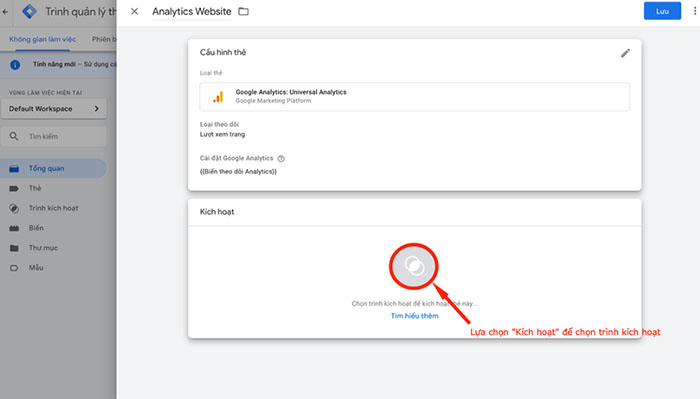The image size is (700, 399).
Task: Edit the Analytics Website tag name
Action: [192, 12]
